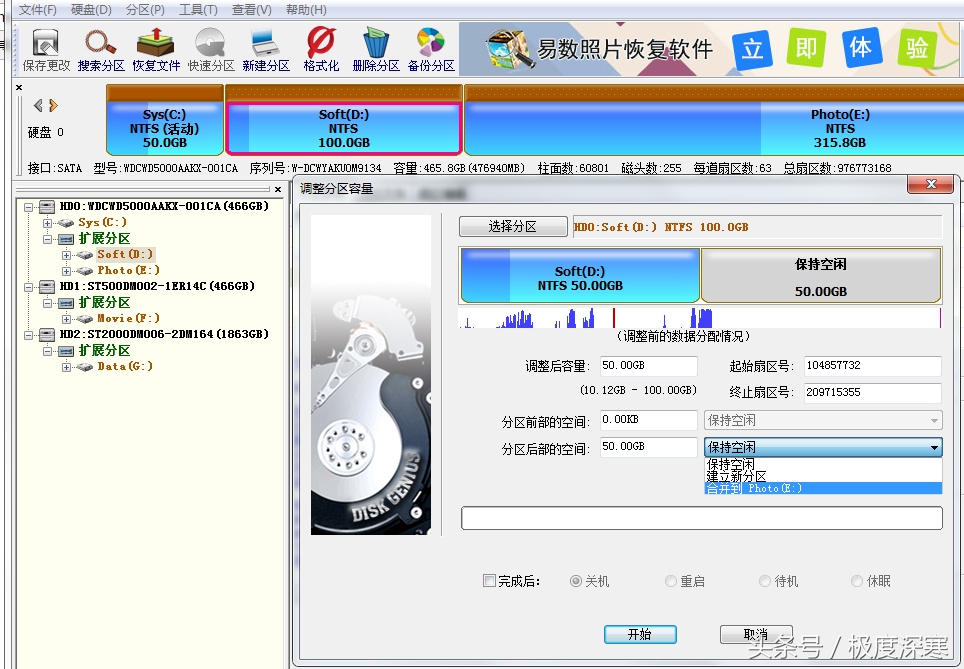This screenshot has height=669, width=964.
Task: Select the 待机 (standby) radio button
Action: [765, 581]
